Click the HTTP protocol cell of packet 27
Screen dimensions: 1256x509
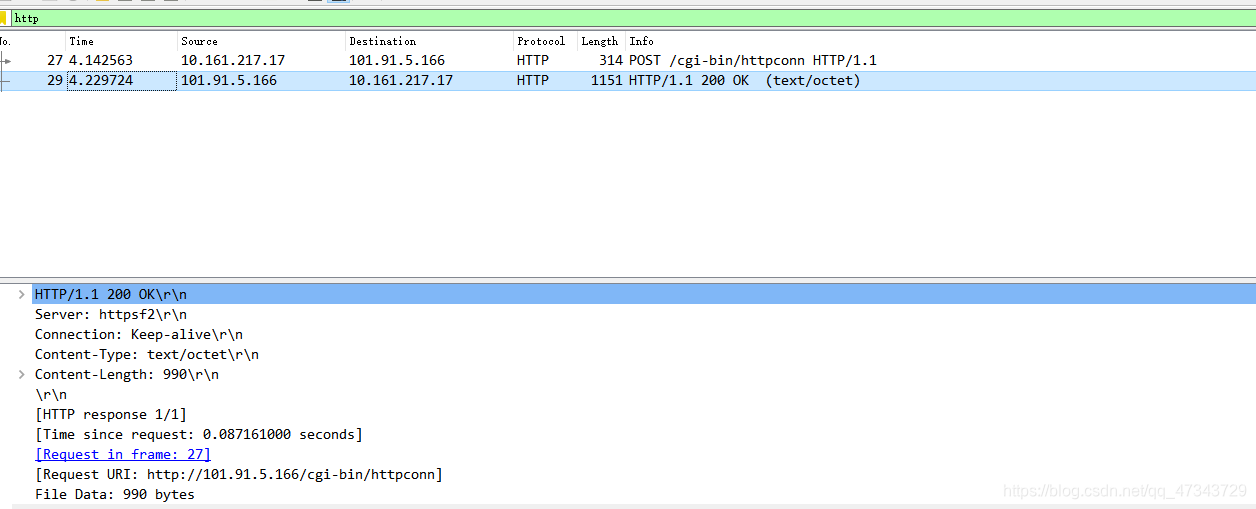533,61
